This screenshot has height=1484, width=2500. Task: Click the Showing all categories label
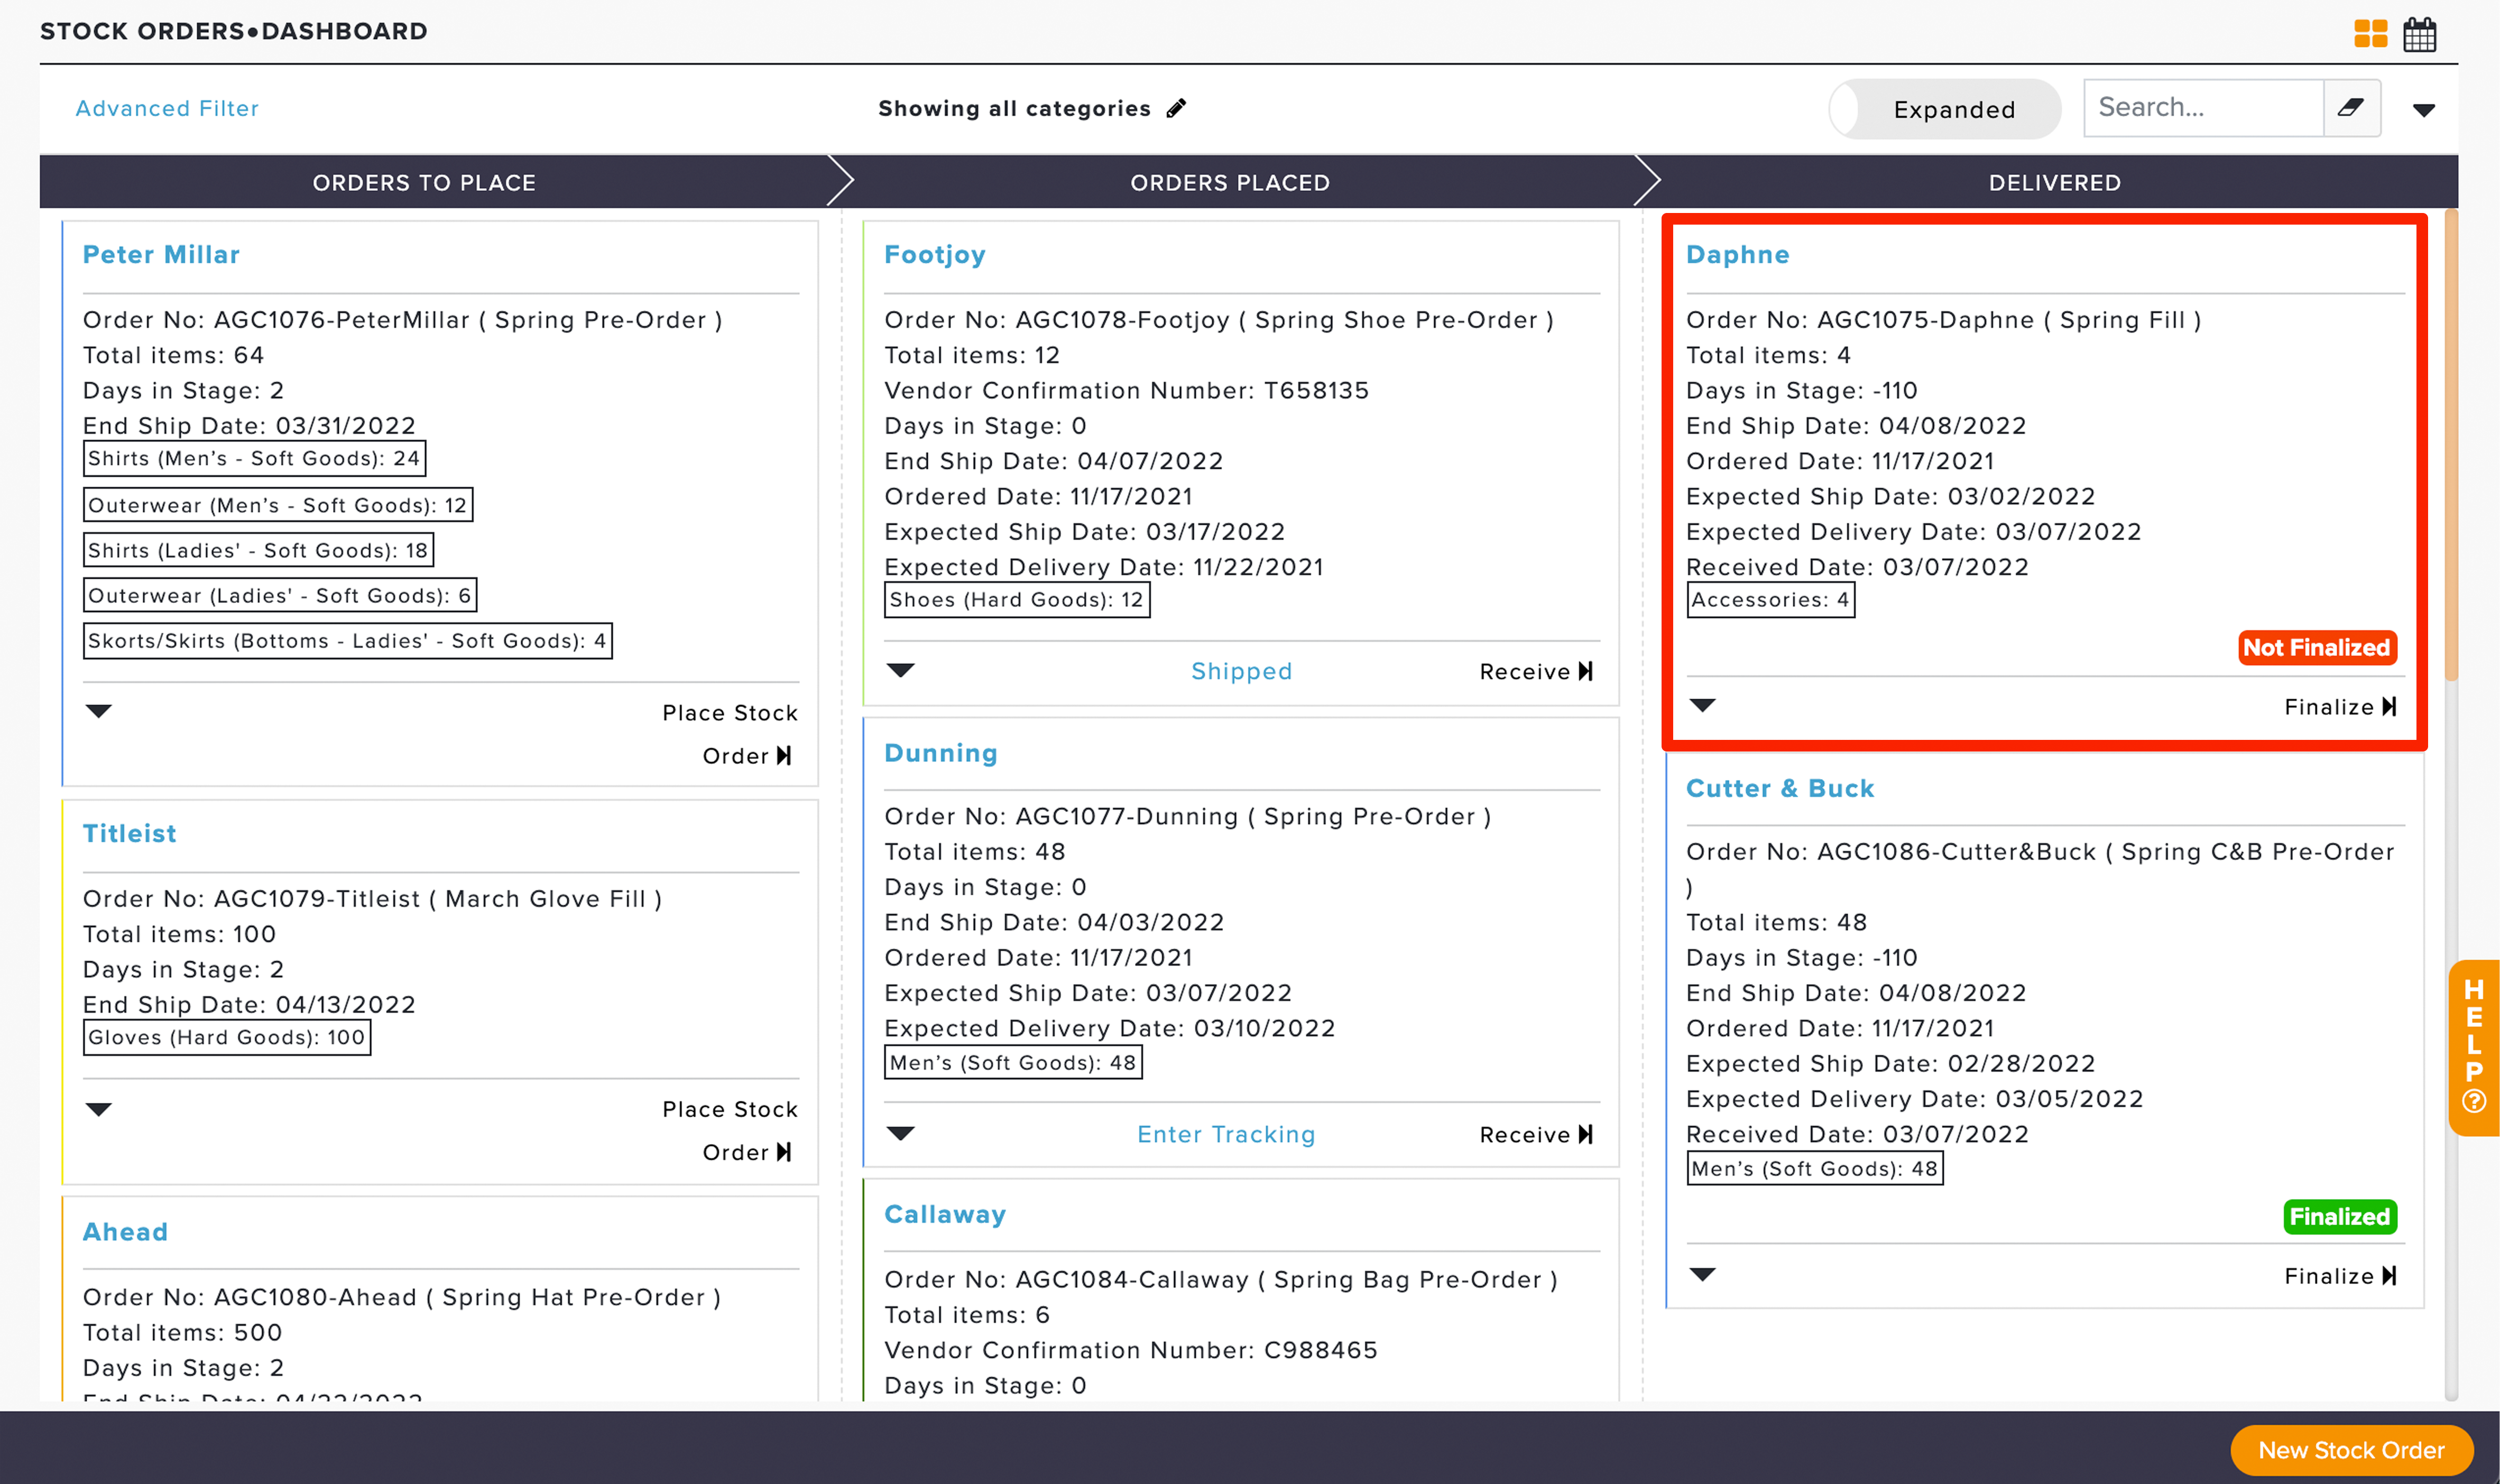point(1014,108)
